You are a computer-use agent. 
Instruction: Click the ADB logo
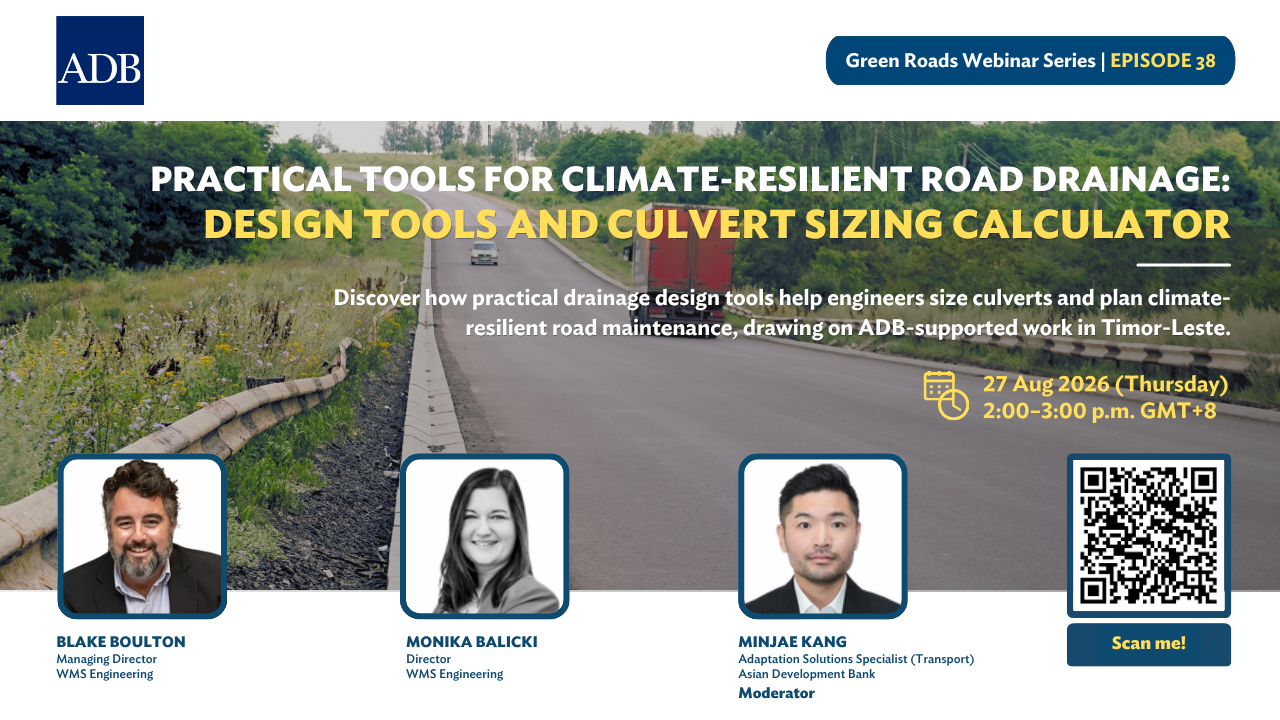(100, 61)
